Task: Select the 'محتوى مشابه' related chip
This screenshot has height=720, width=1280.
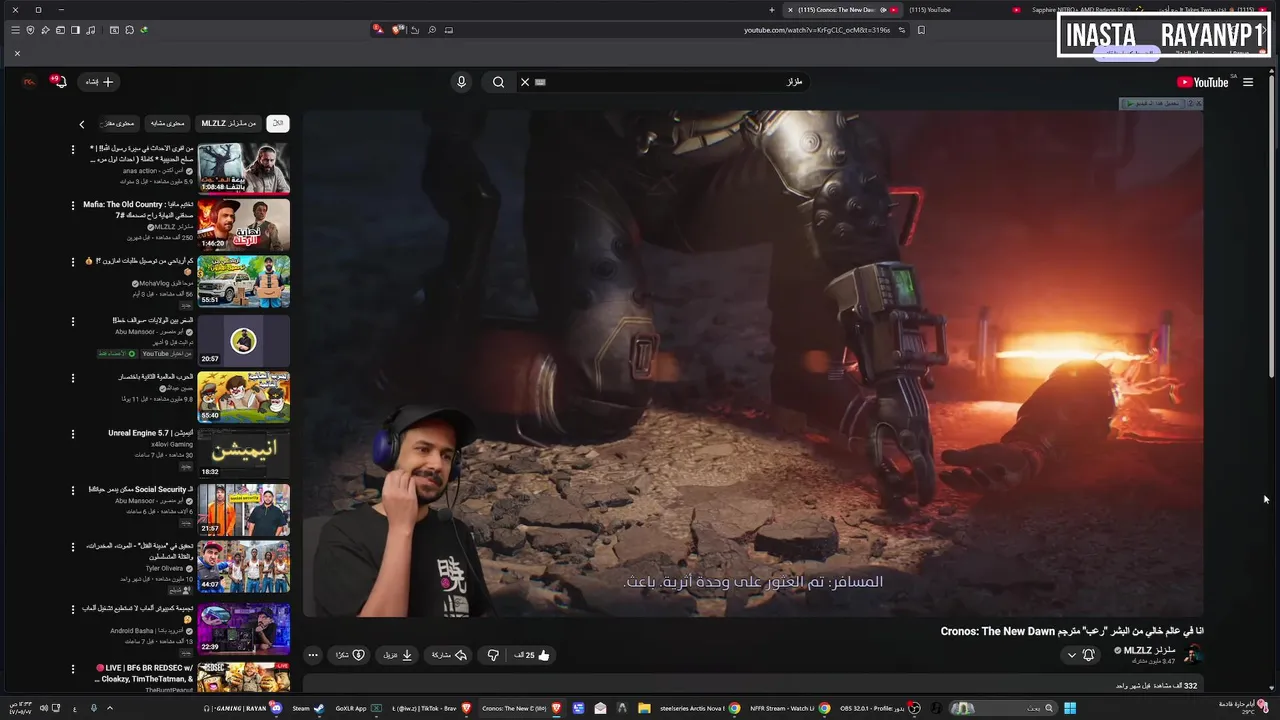Action: [x=167, y=123]
